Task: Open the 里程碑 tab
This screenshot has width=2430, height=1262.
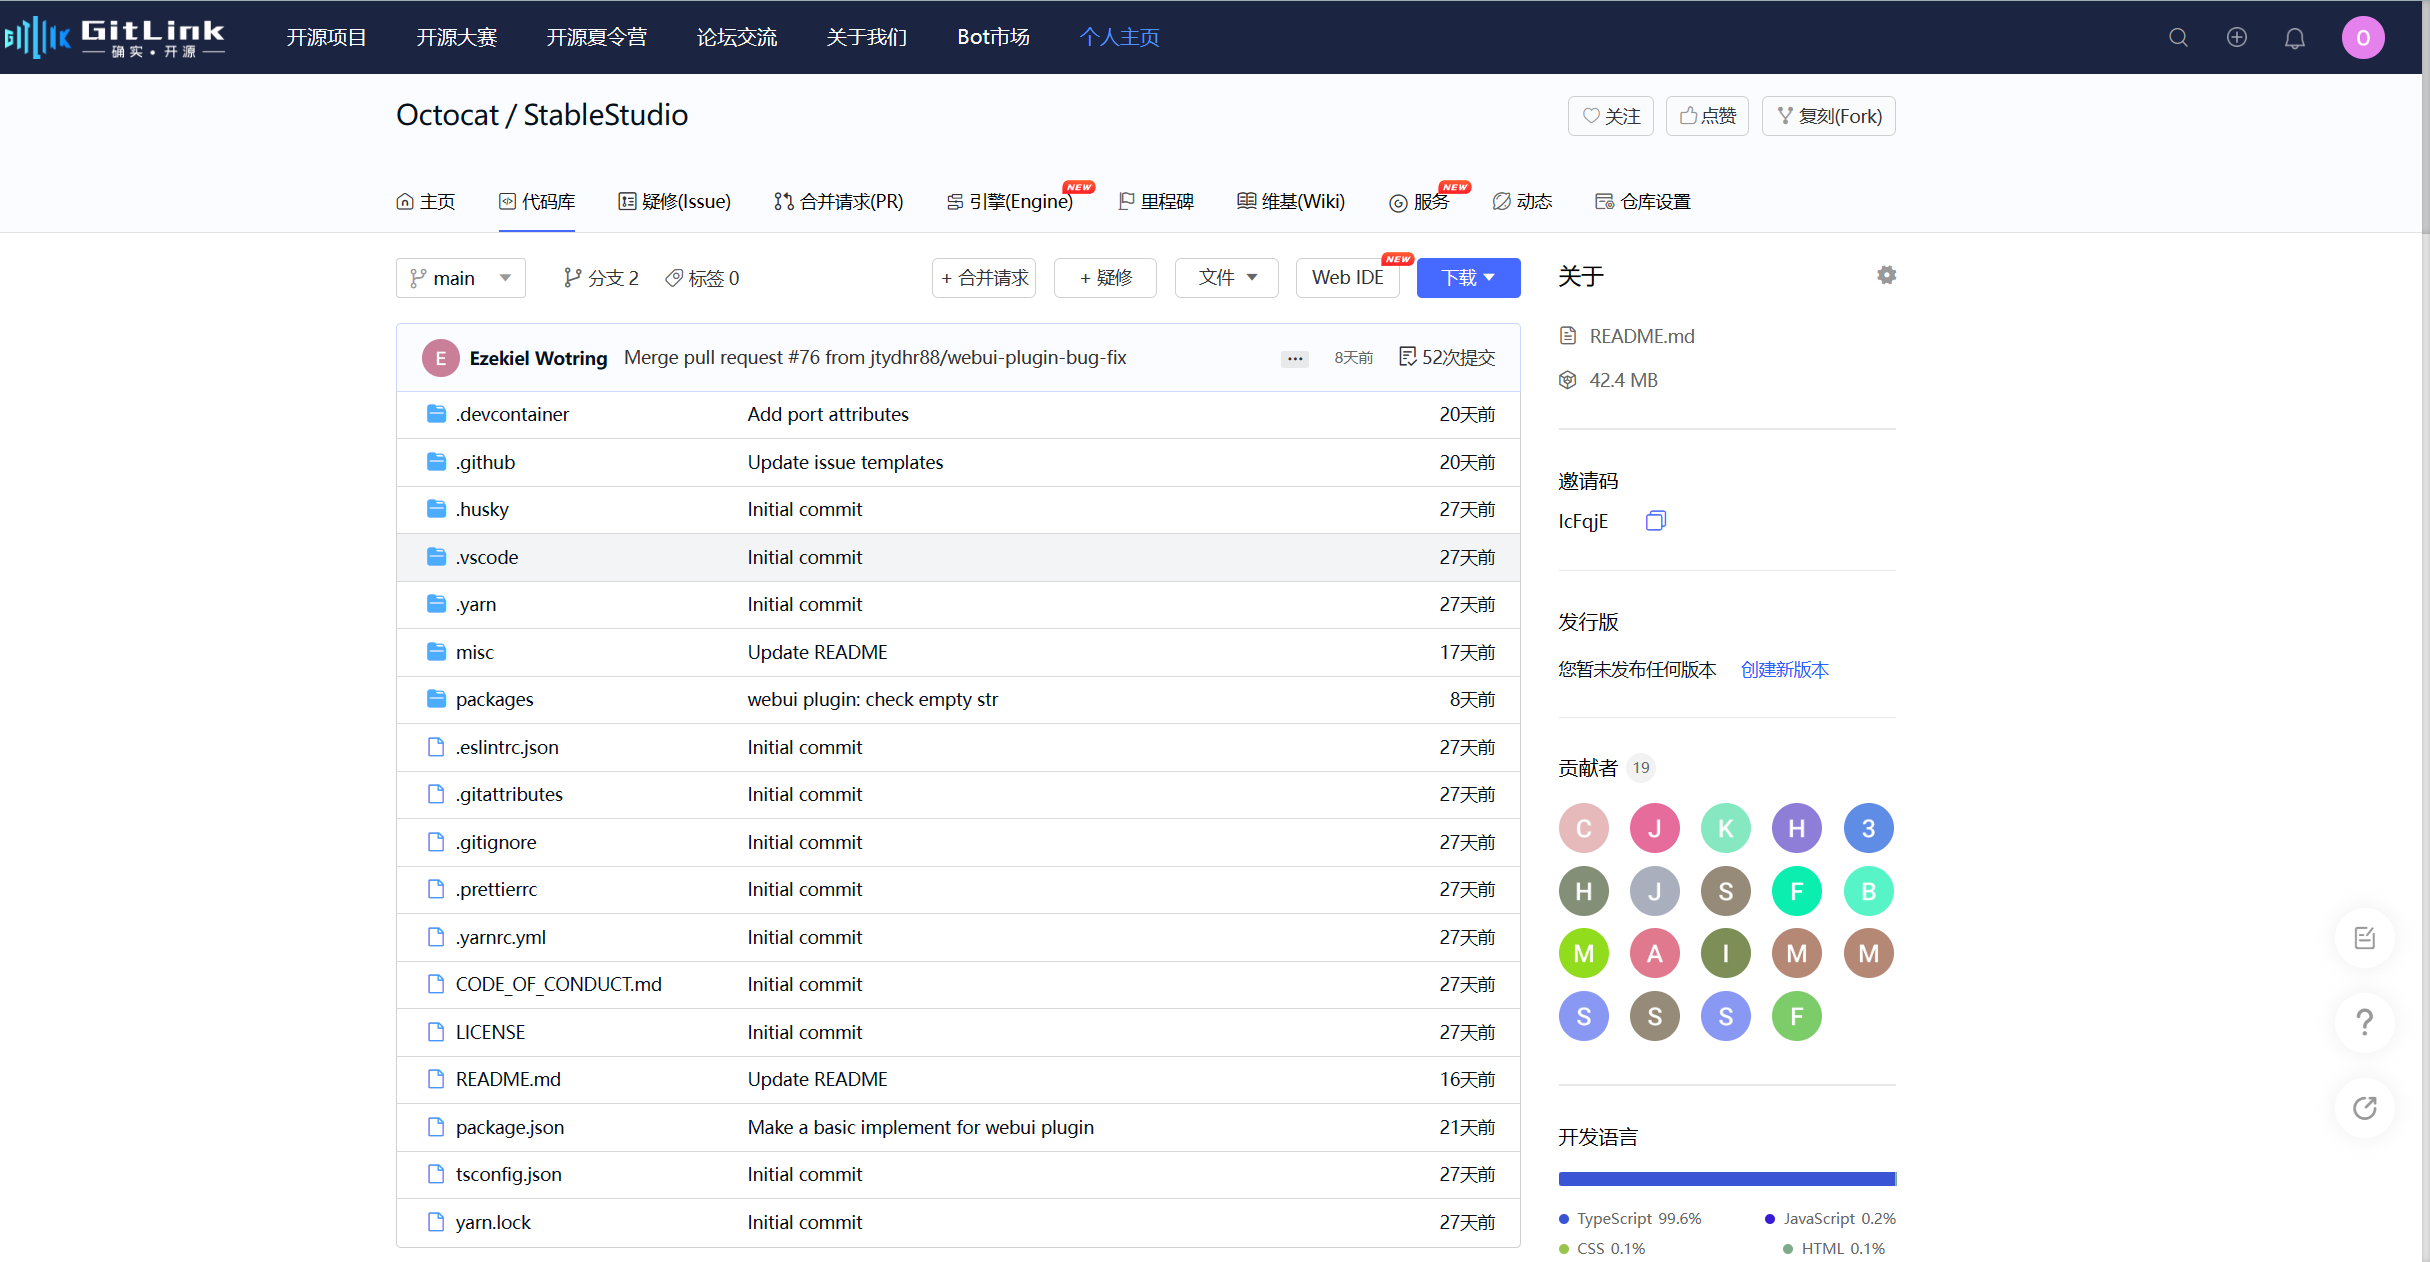Action: pyautogui.click(x=1156, y=201)
